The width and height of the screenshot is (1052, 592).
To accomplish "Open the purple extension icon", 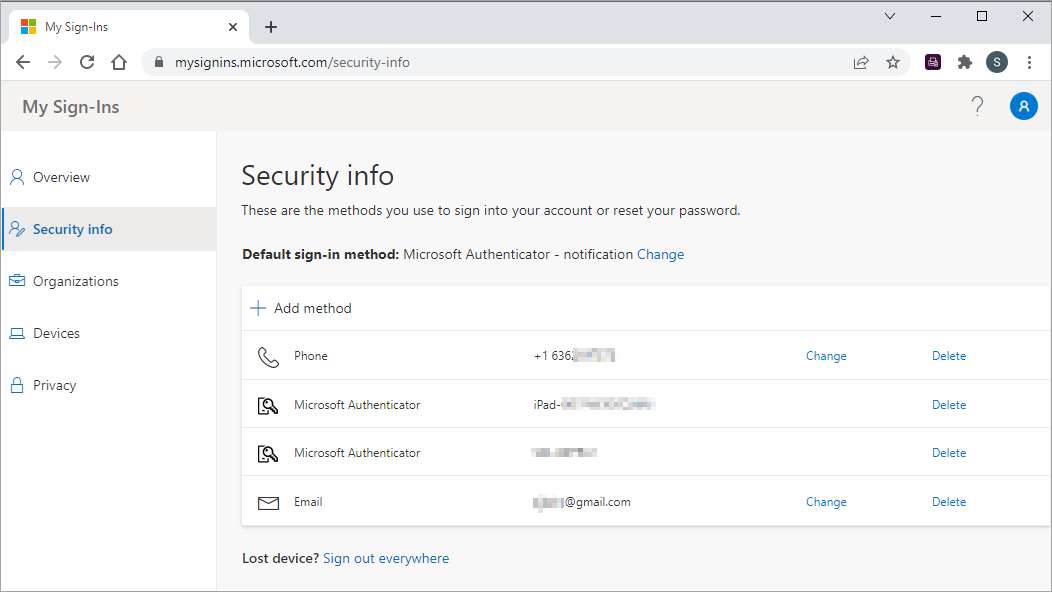I will pos(933,62).
